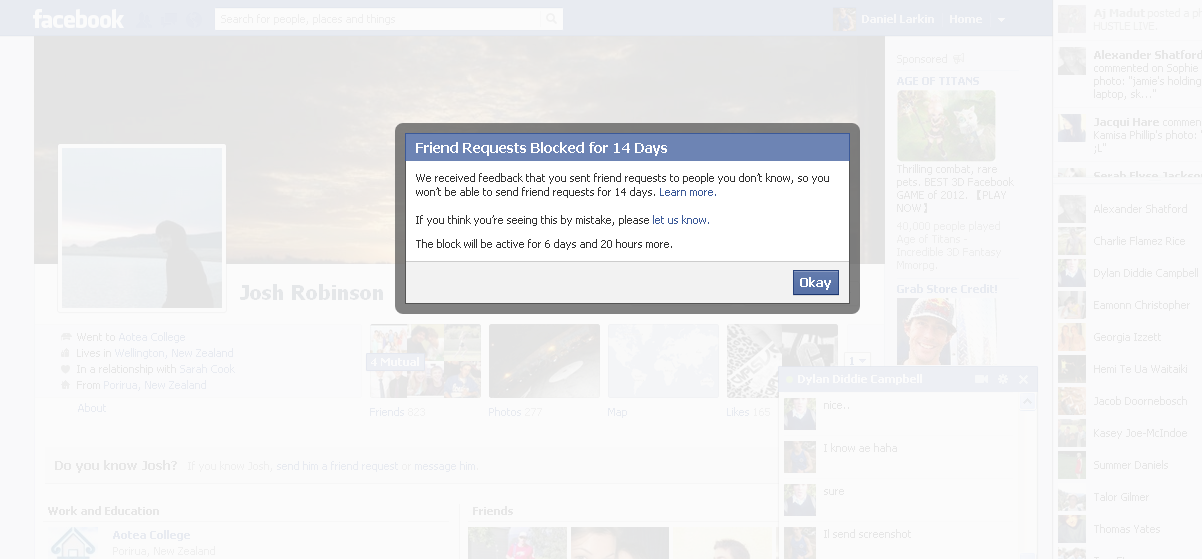Expand the profile sections dropdown next to Likes
The image size is (1202, 559).
857,360
